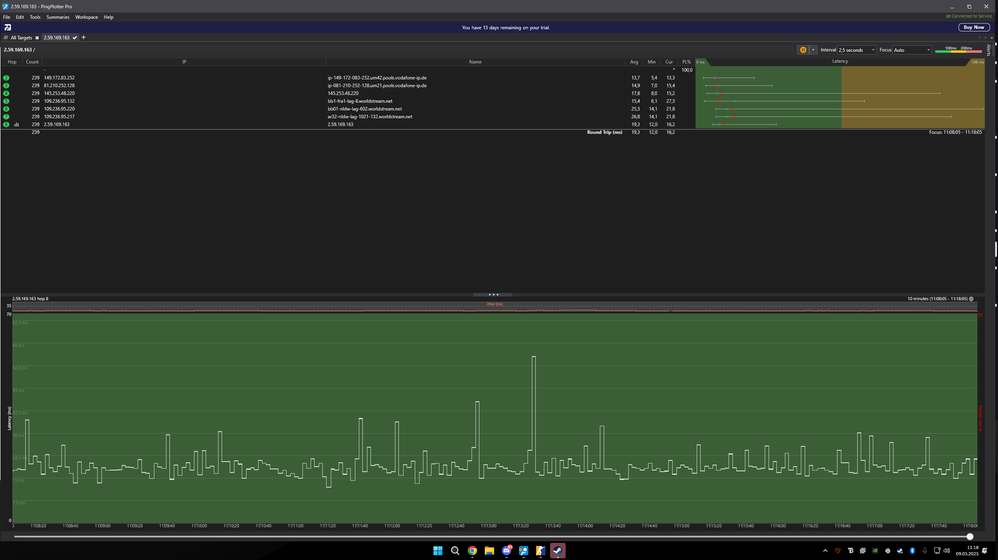
Task: Toggle graph for final hop 2.59.169.163 bar icon
Action: (16, 125)
